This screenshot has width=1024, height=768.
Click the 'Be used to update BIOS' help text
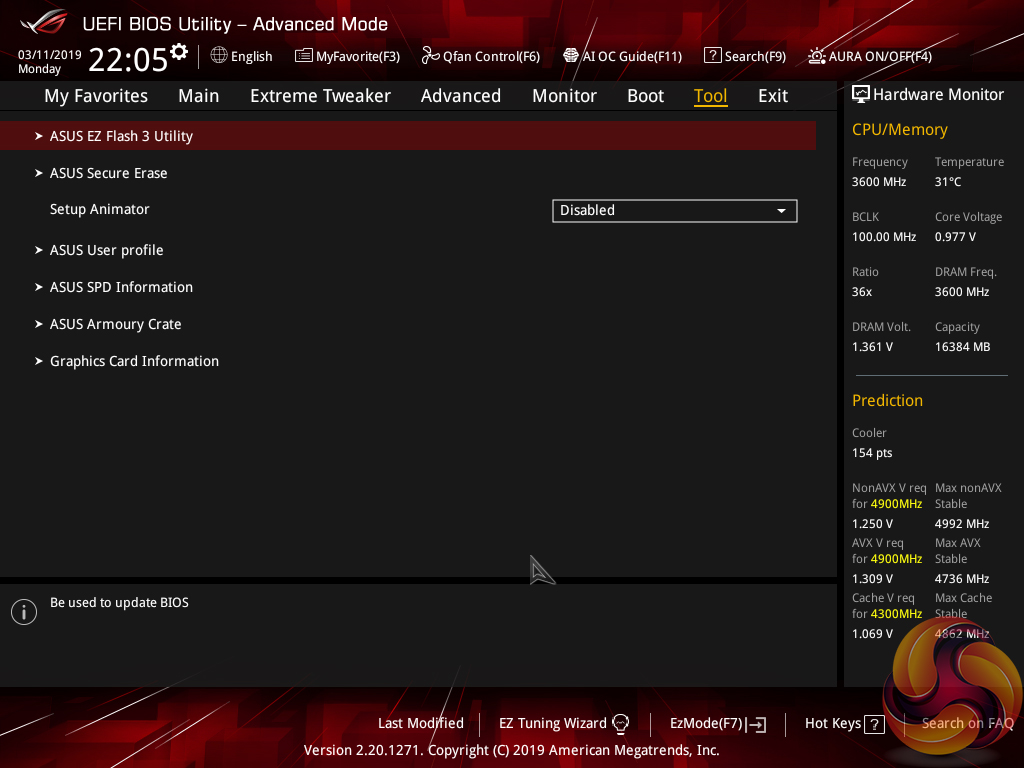pos(119,602)
